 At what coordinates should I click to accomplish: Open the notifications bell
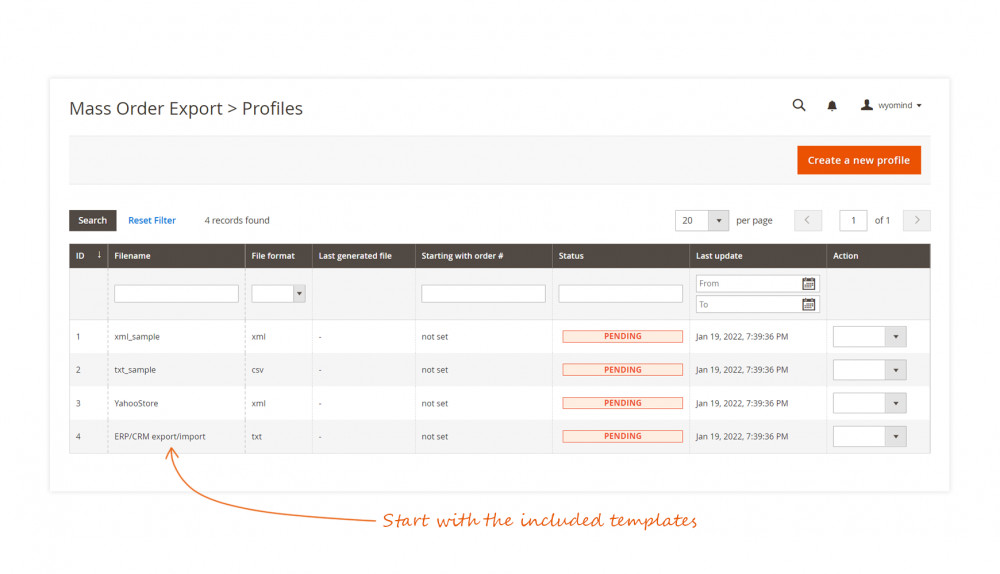[x=832, y=105]
